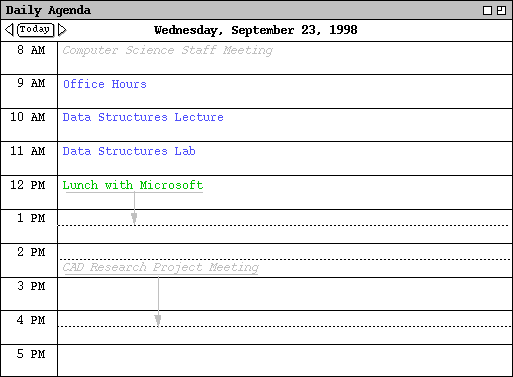
Task: Open the Office Hours appointment
Action: tap(105, 84)
